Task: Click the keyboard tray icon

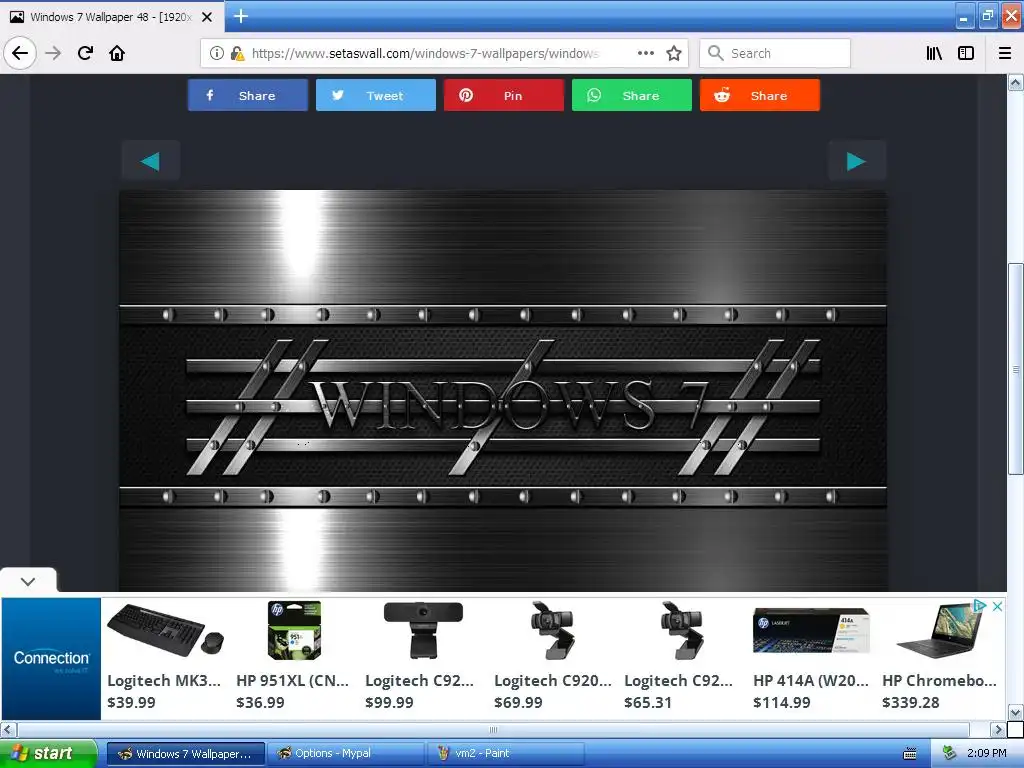Action: (x=909, y=754)
